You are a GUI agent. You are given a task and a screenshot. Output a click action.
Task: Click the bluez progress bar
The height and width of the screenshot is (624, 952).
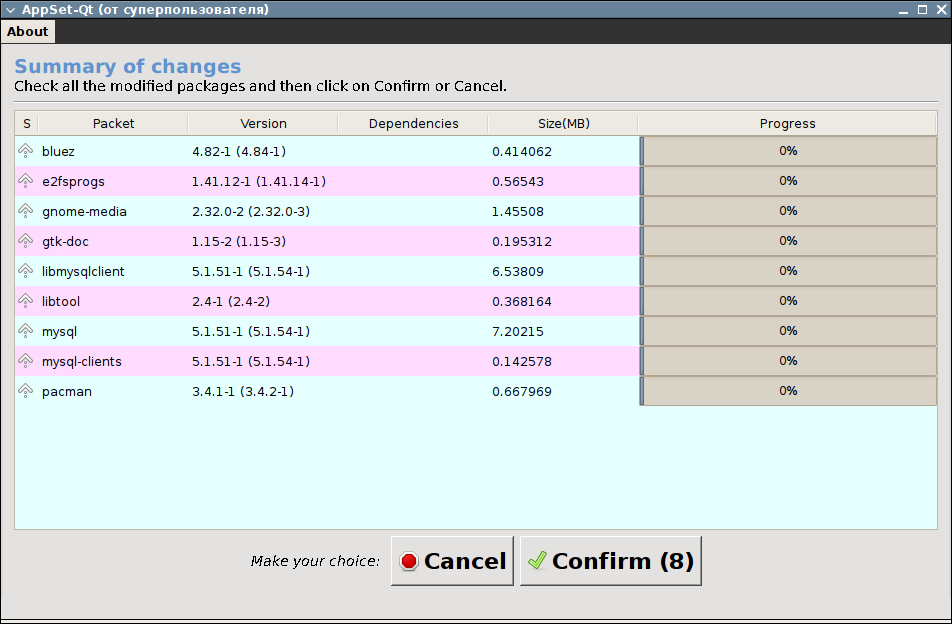coord(788,151)
